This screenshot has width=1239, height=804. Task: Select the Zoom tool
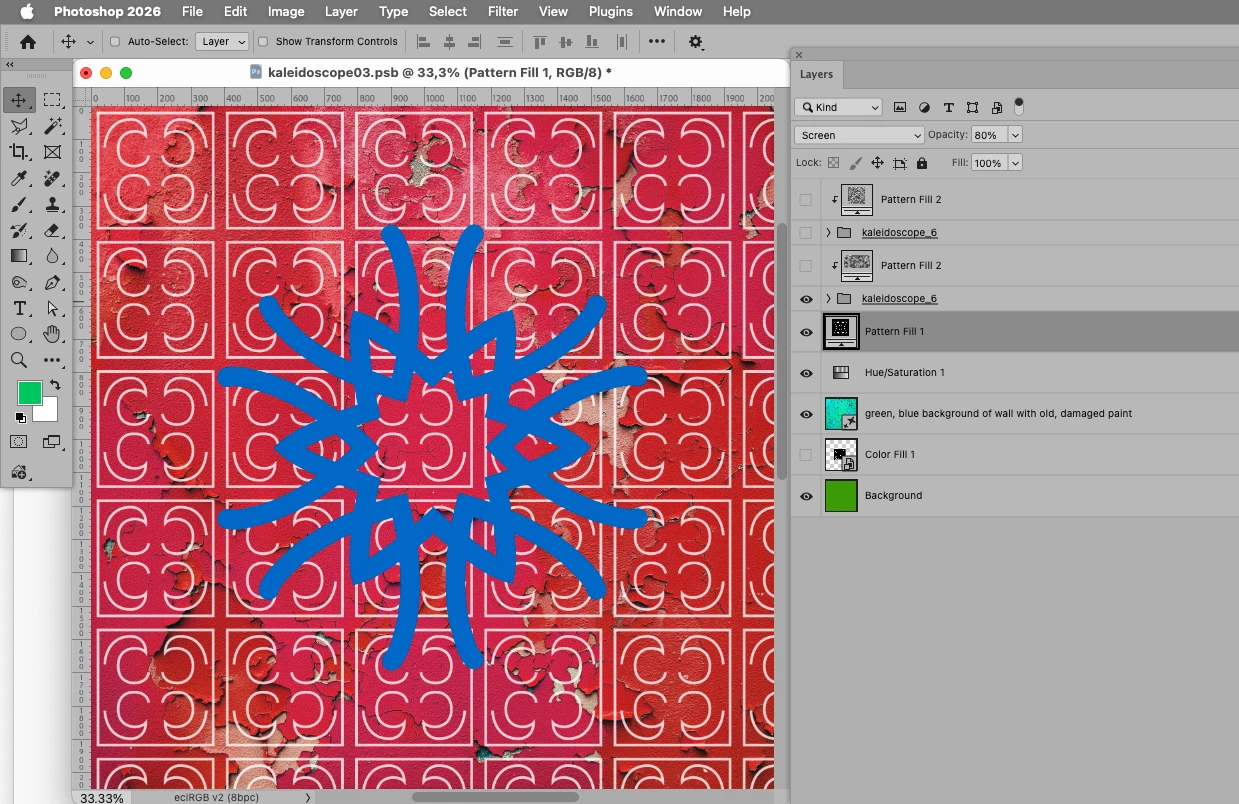point(19,360)
